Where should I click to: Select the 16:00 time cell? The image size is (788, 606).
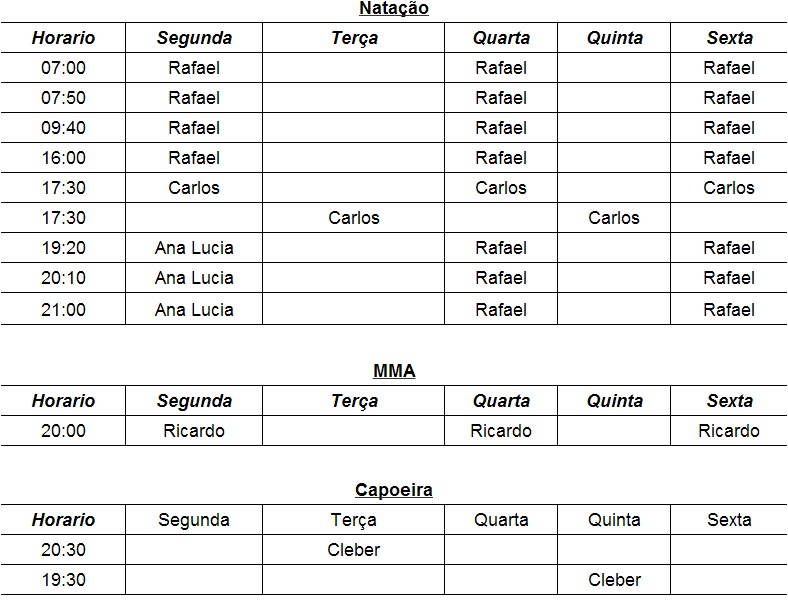coord(63,158)
